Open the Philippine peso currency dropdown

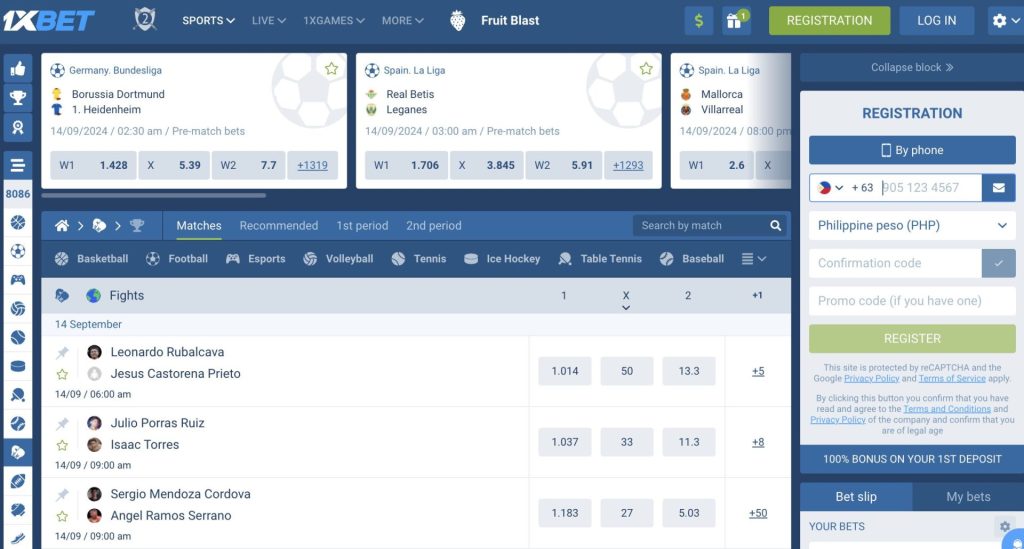912,226
